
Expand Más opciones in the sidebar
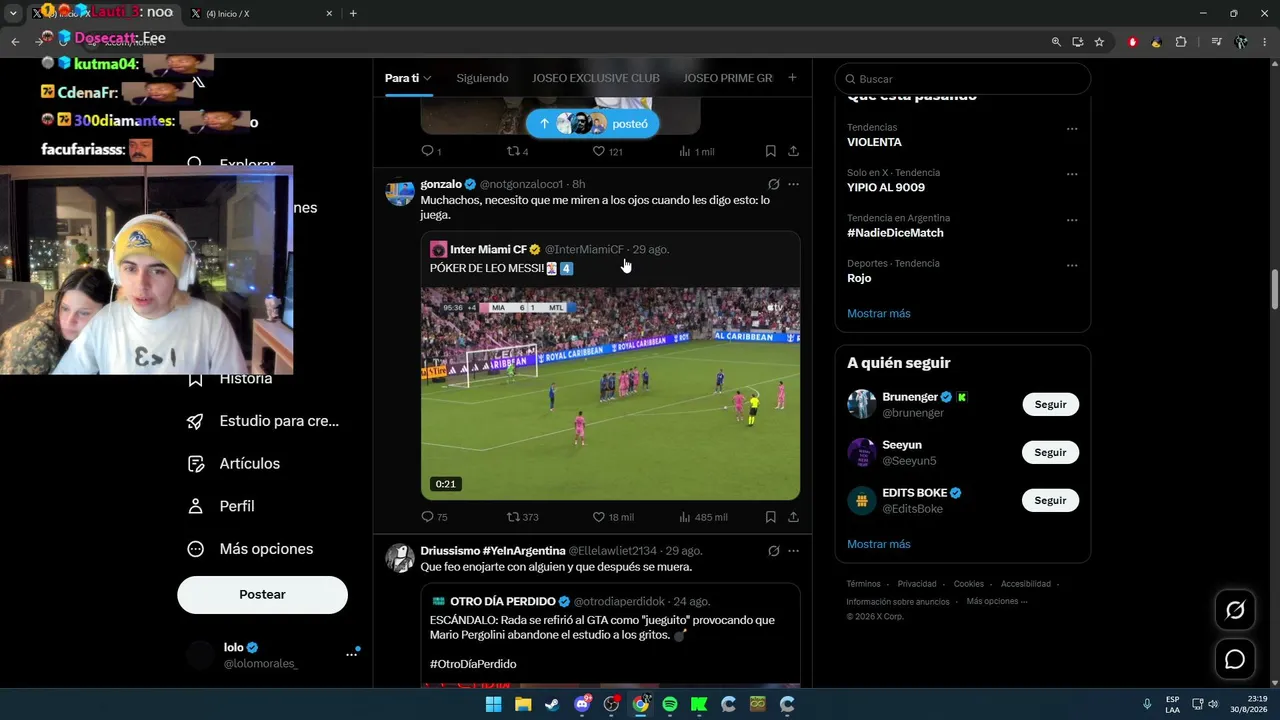coord(250,549)
